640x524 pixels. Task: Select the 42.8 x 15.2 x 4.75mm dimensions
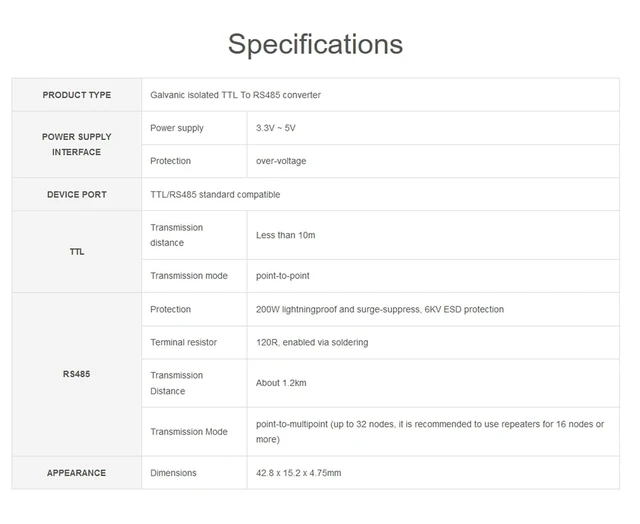(298, 473)
